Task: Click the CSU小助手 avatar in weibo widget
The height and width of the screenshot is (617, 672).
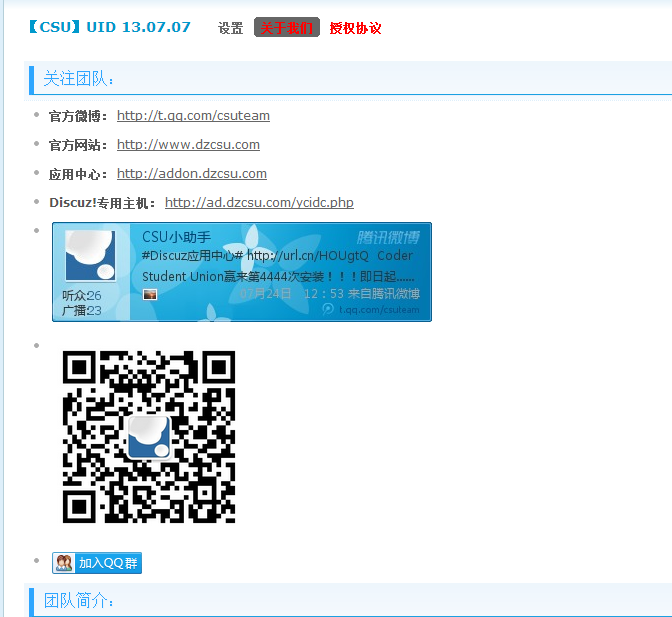Action: [x=90, y=256]
